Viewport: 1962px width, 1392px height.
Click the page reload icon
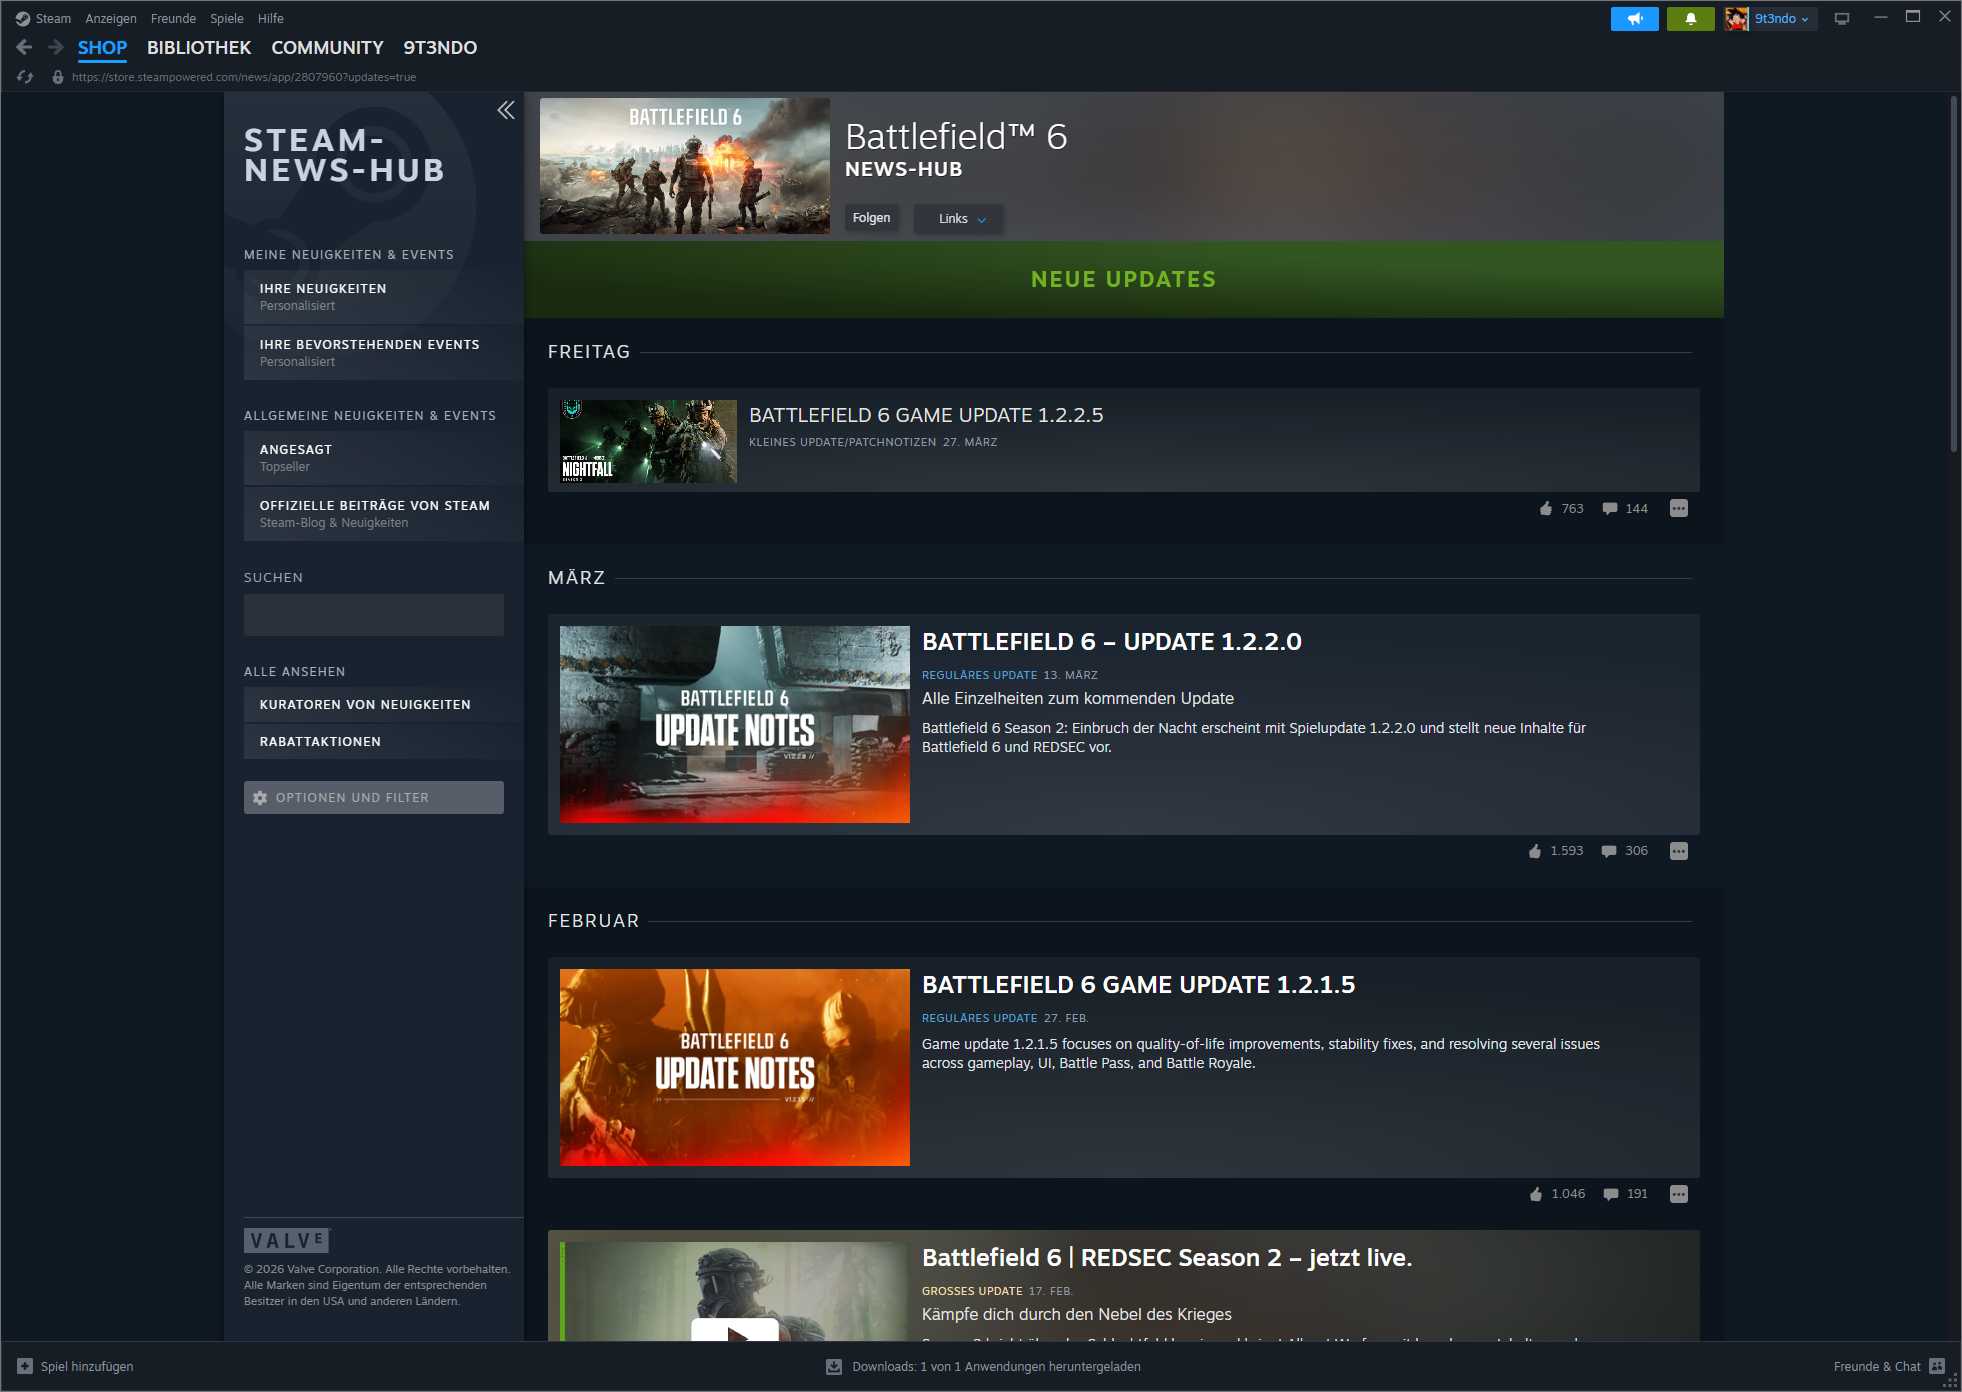pos(25,77)
